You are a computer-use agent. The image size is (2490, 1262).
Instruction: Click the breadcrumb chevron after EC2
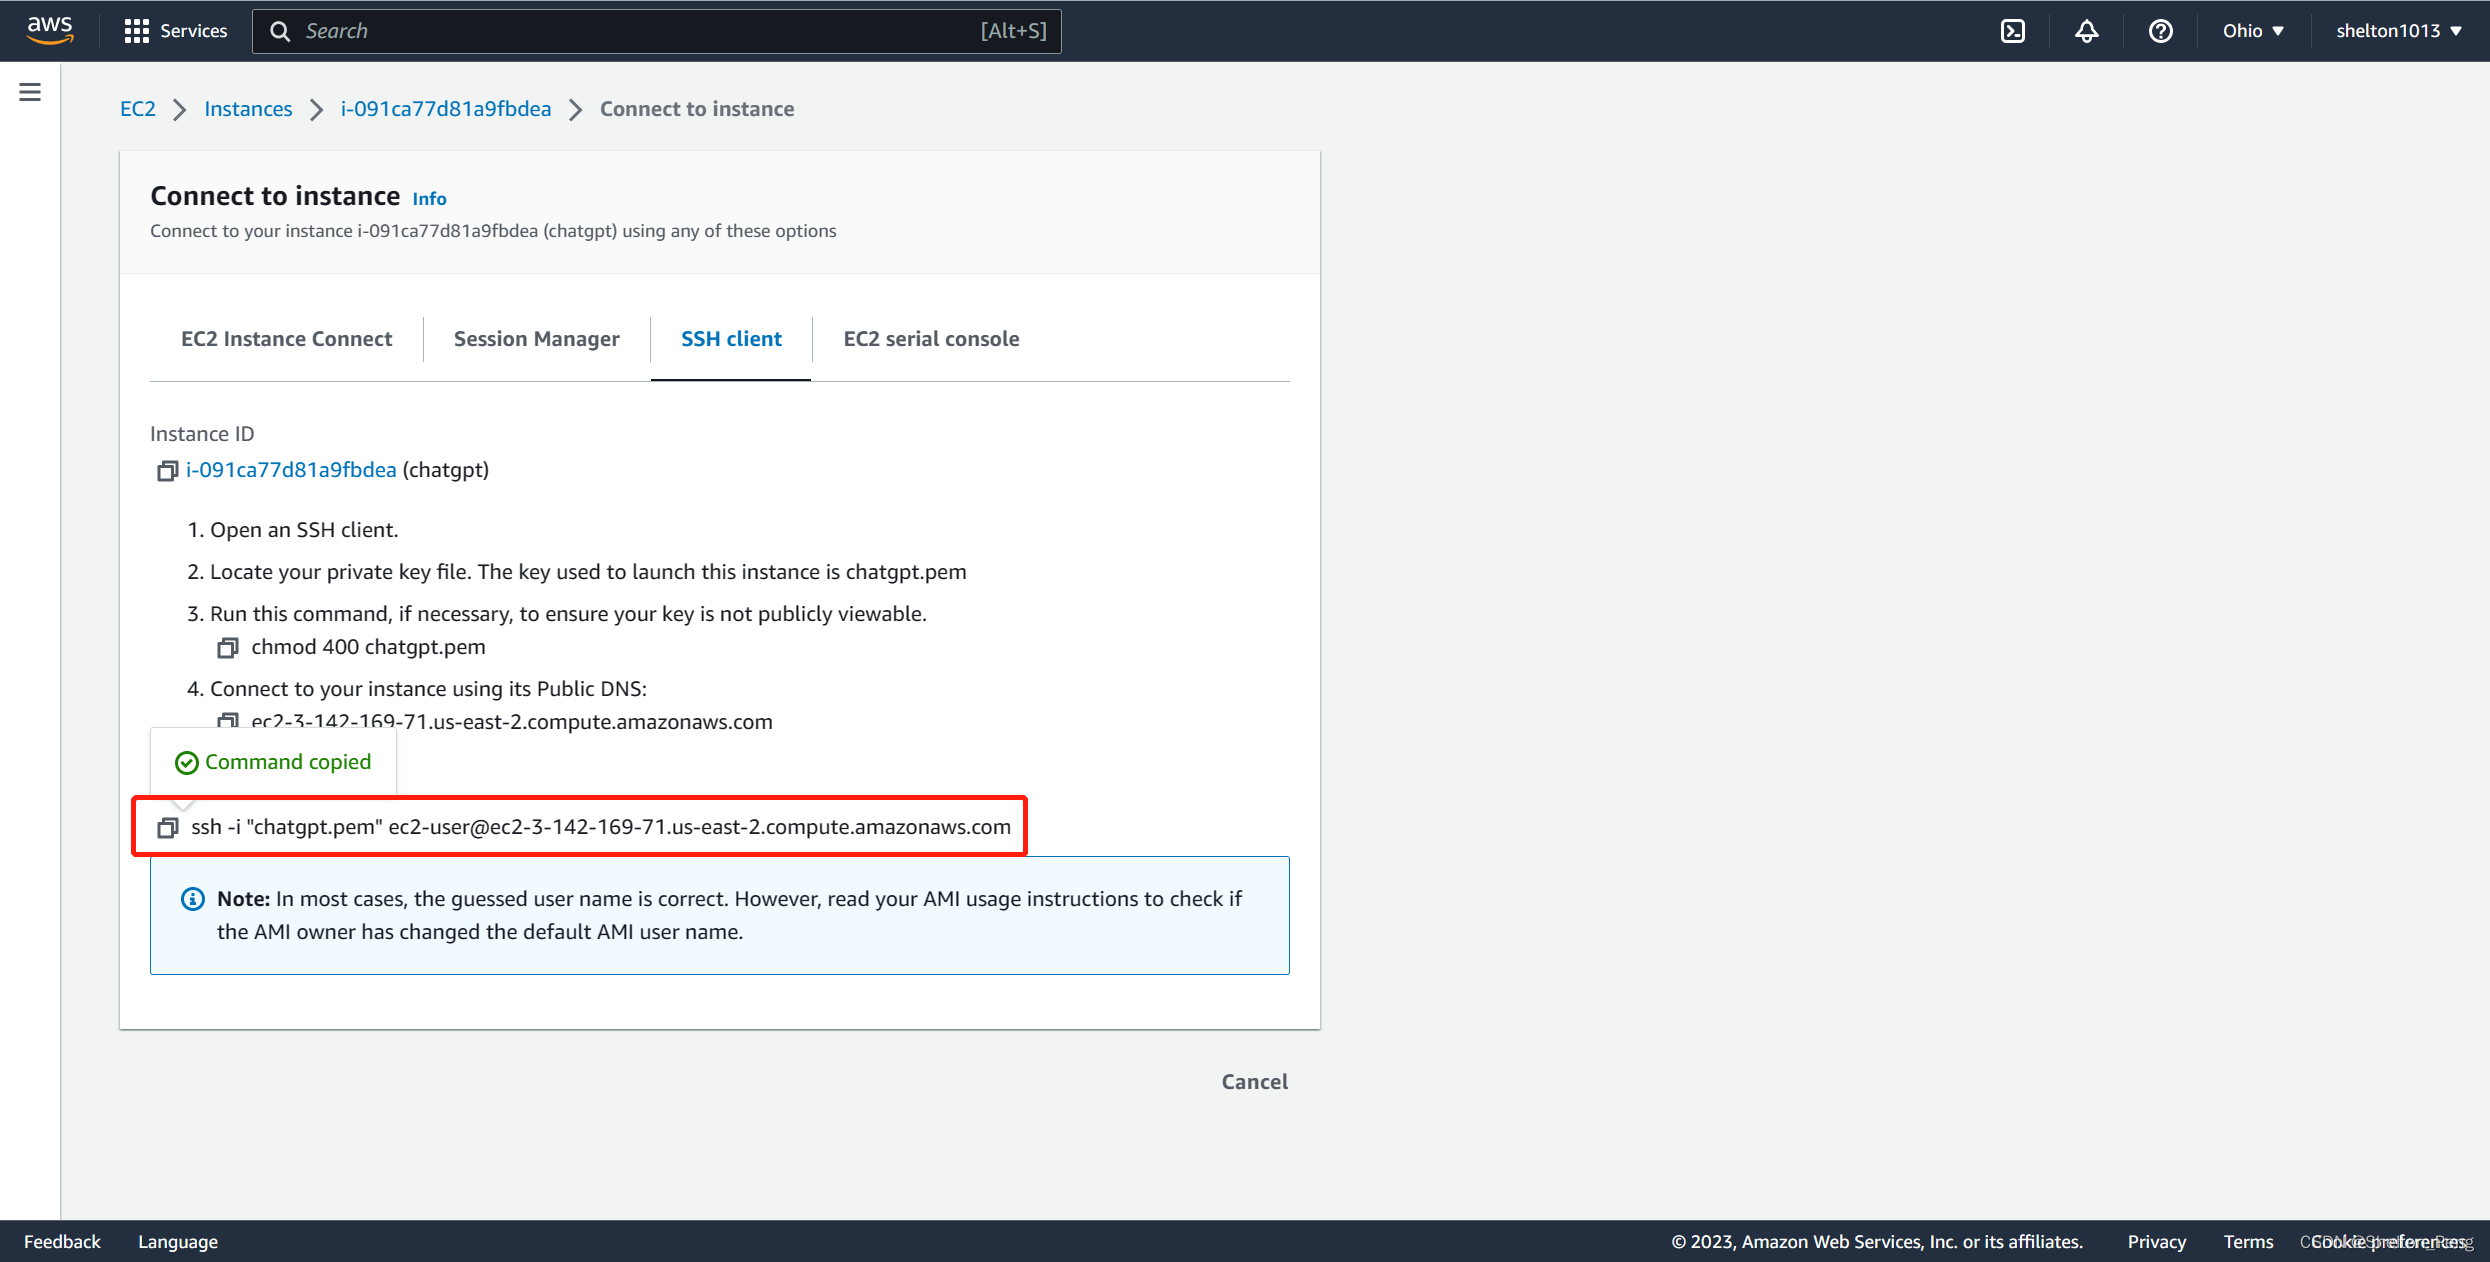click(x=180, y=110)
